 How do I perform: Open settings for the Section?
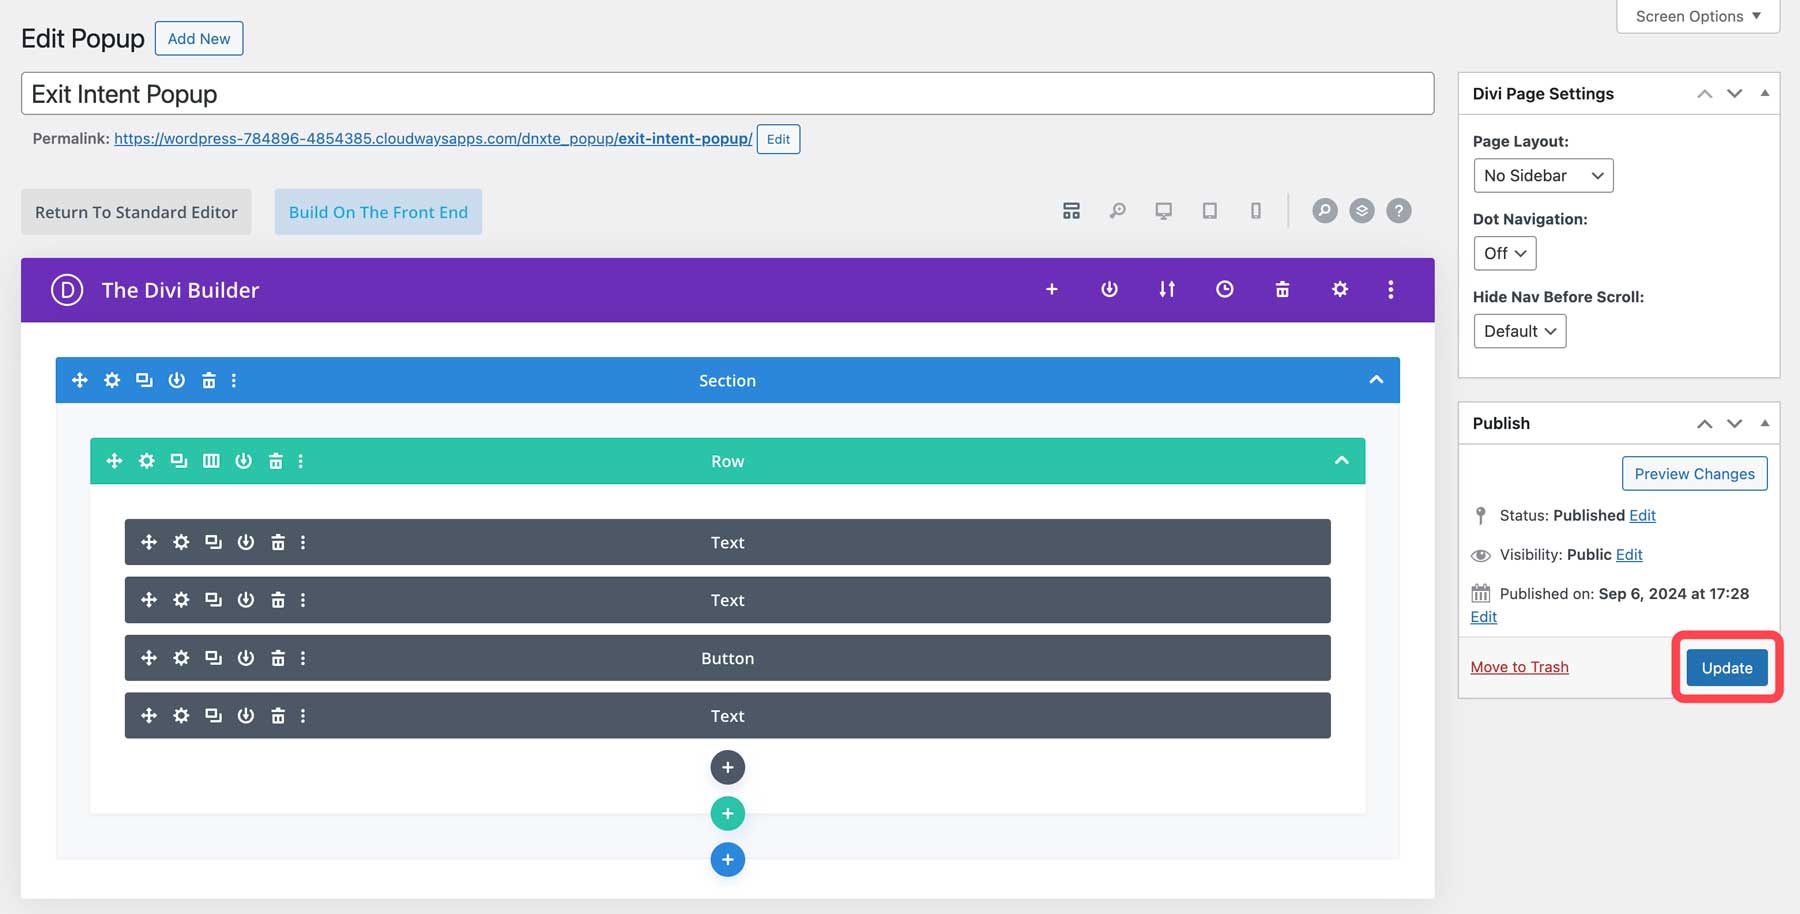tap(112, 380)
